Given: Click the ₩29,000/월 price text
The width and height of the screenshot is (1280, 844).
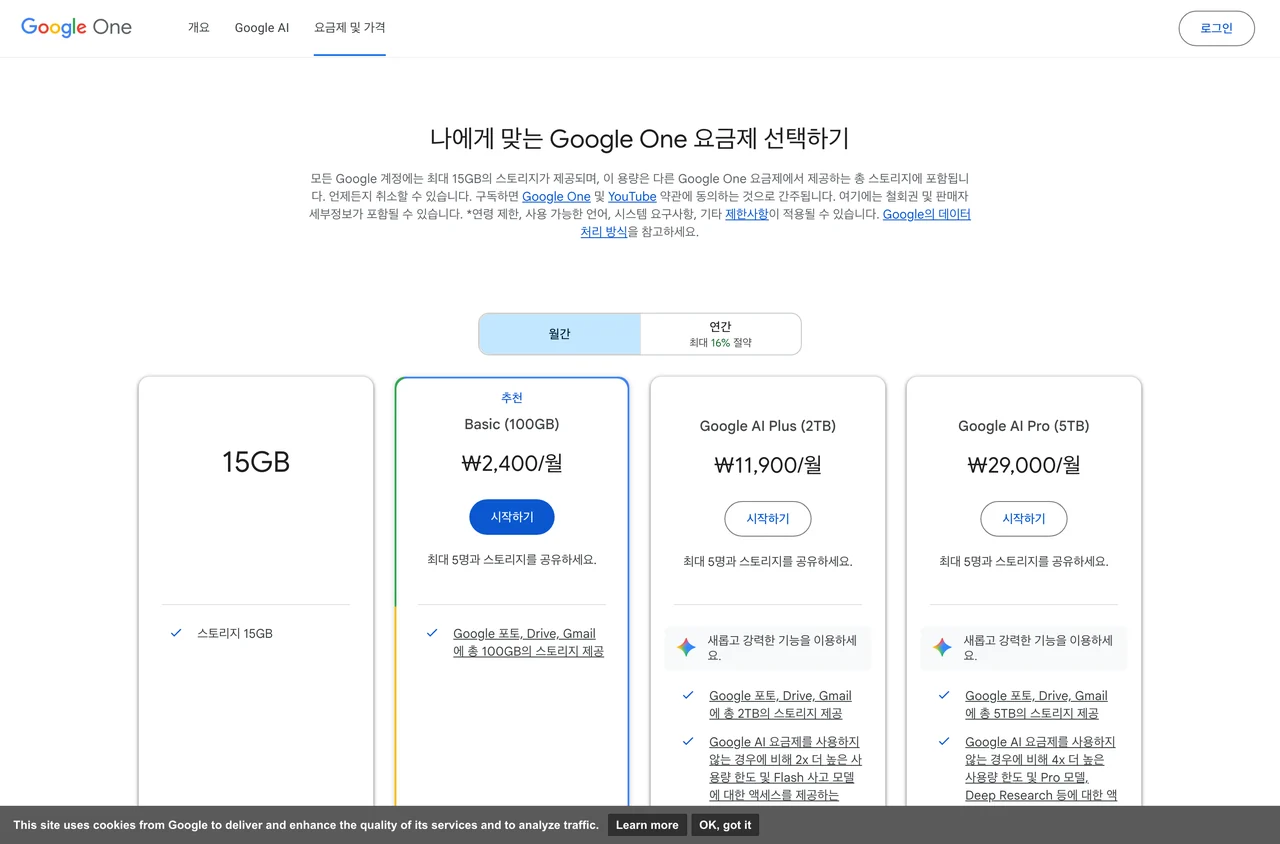Looking at the screenshot, I should pyautogui.click(x=1024, y=465).
